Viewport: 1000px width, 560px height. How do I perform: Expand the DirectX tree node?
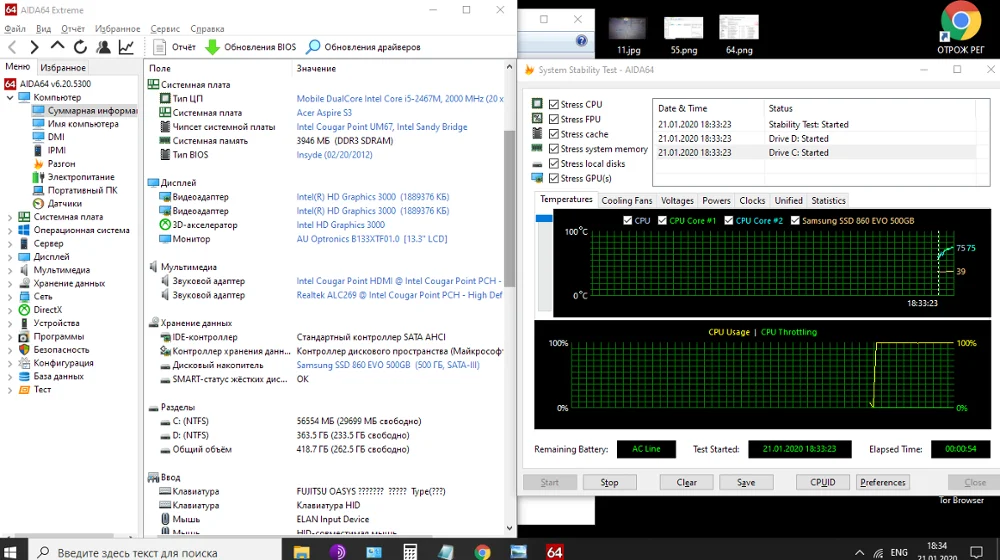(10, 310)
